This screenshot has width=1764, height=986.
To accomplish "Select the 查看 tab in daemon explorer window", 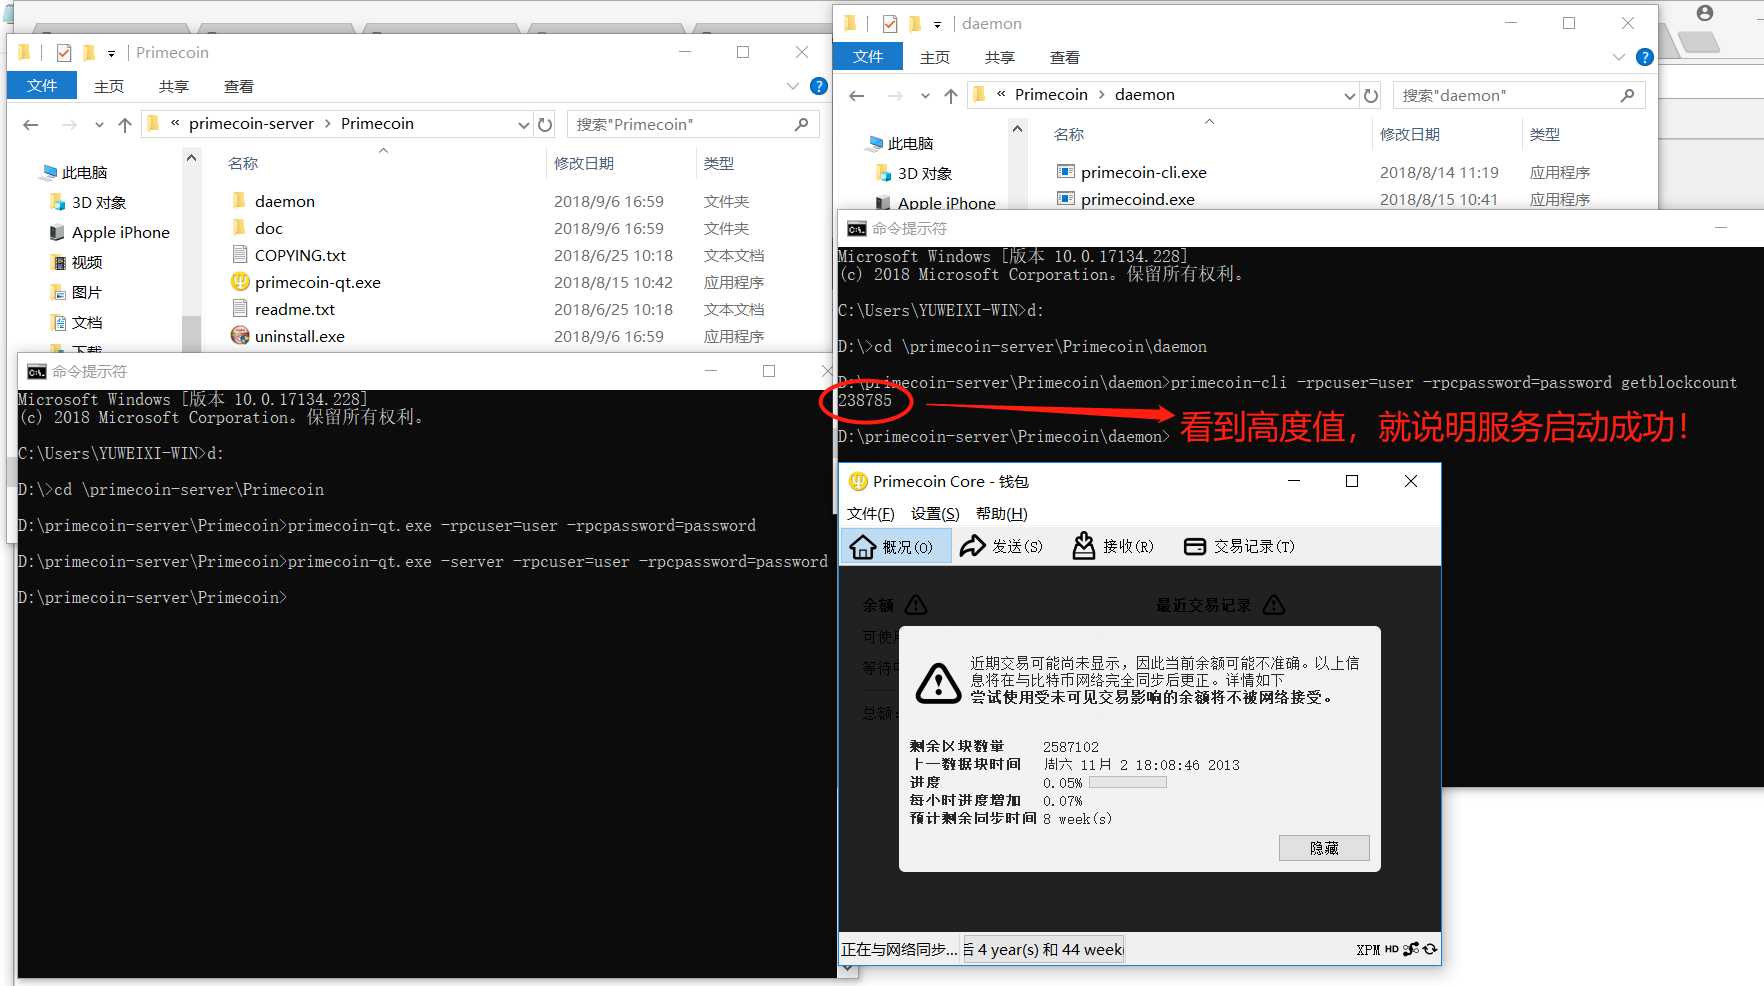I will [1065, 58].
